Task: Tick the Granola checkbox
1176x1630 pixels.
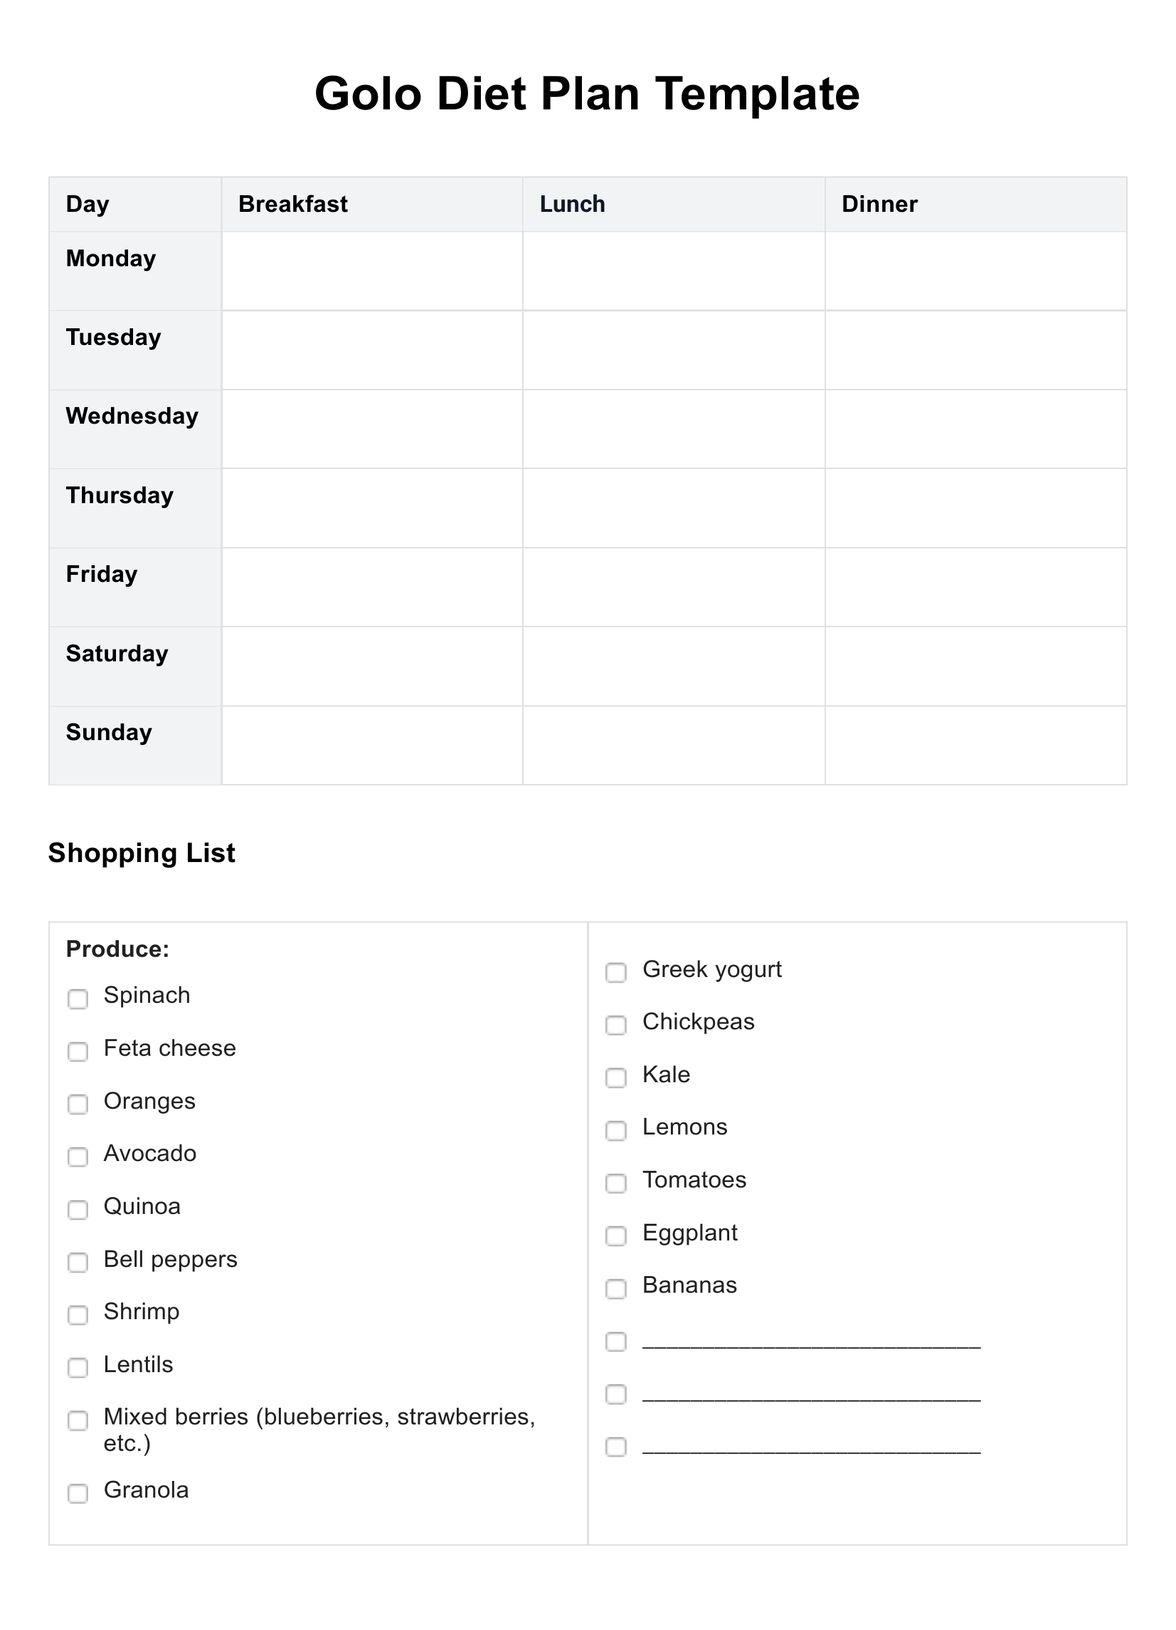Action: tap(78, 1493)
